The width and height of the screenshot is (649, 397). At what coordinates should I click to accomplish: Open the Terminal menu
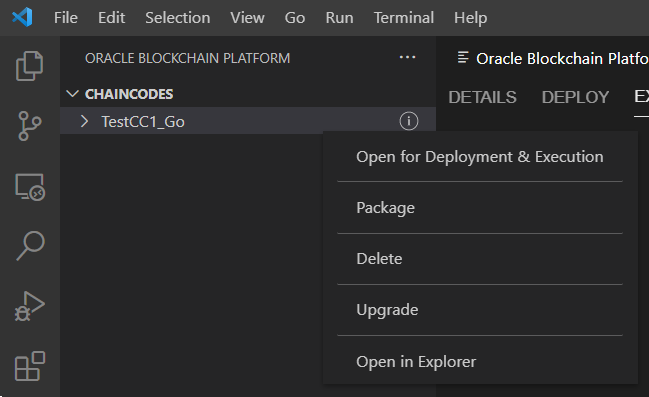coord(404,18)
